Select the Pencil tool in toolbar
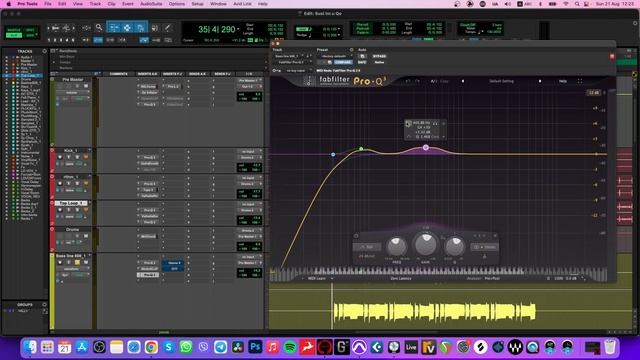 click(x=167, y=28)
